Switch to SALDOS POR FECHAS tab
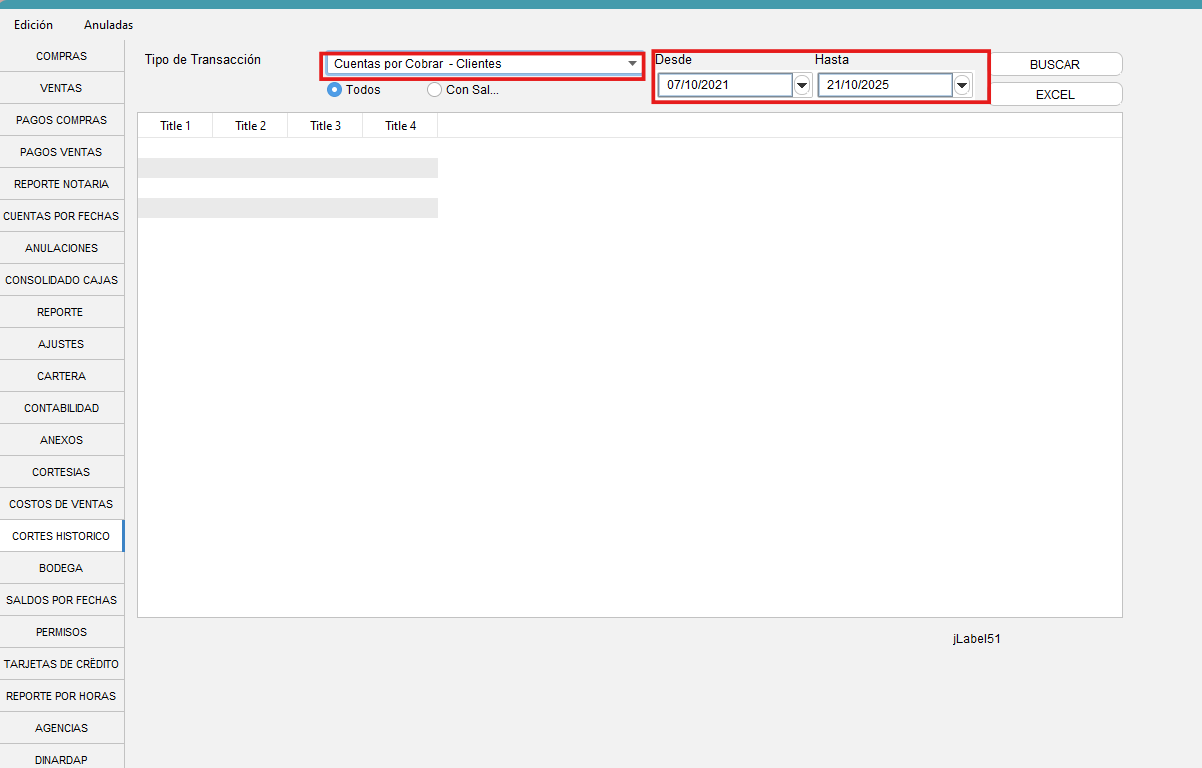This screenshot has width=1202, height=768. [61, 600]
